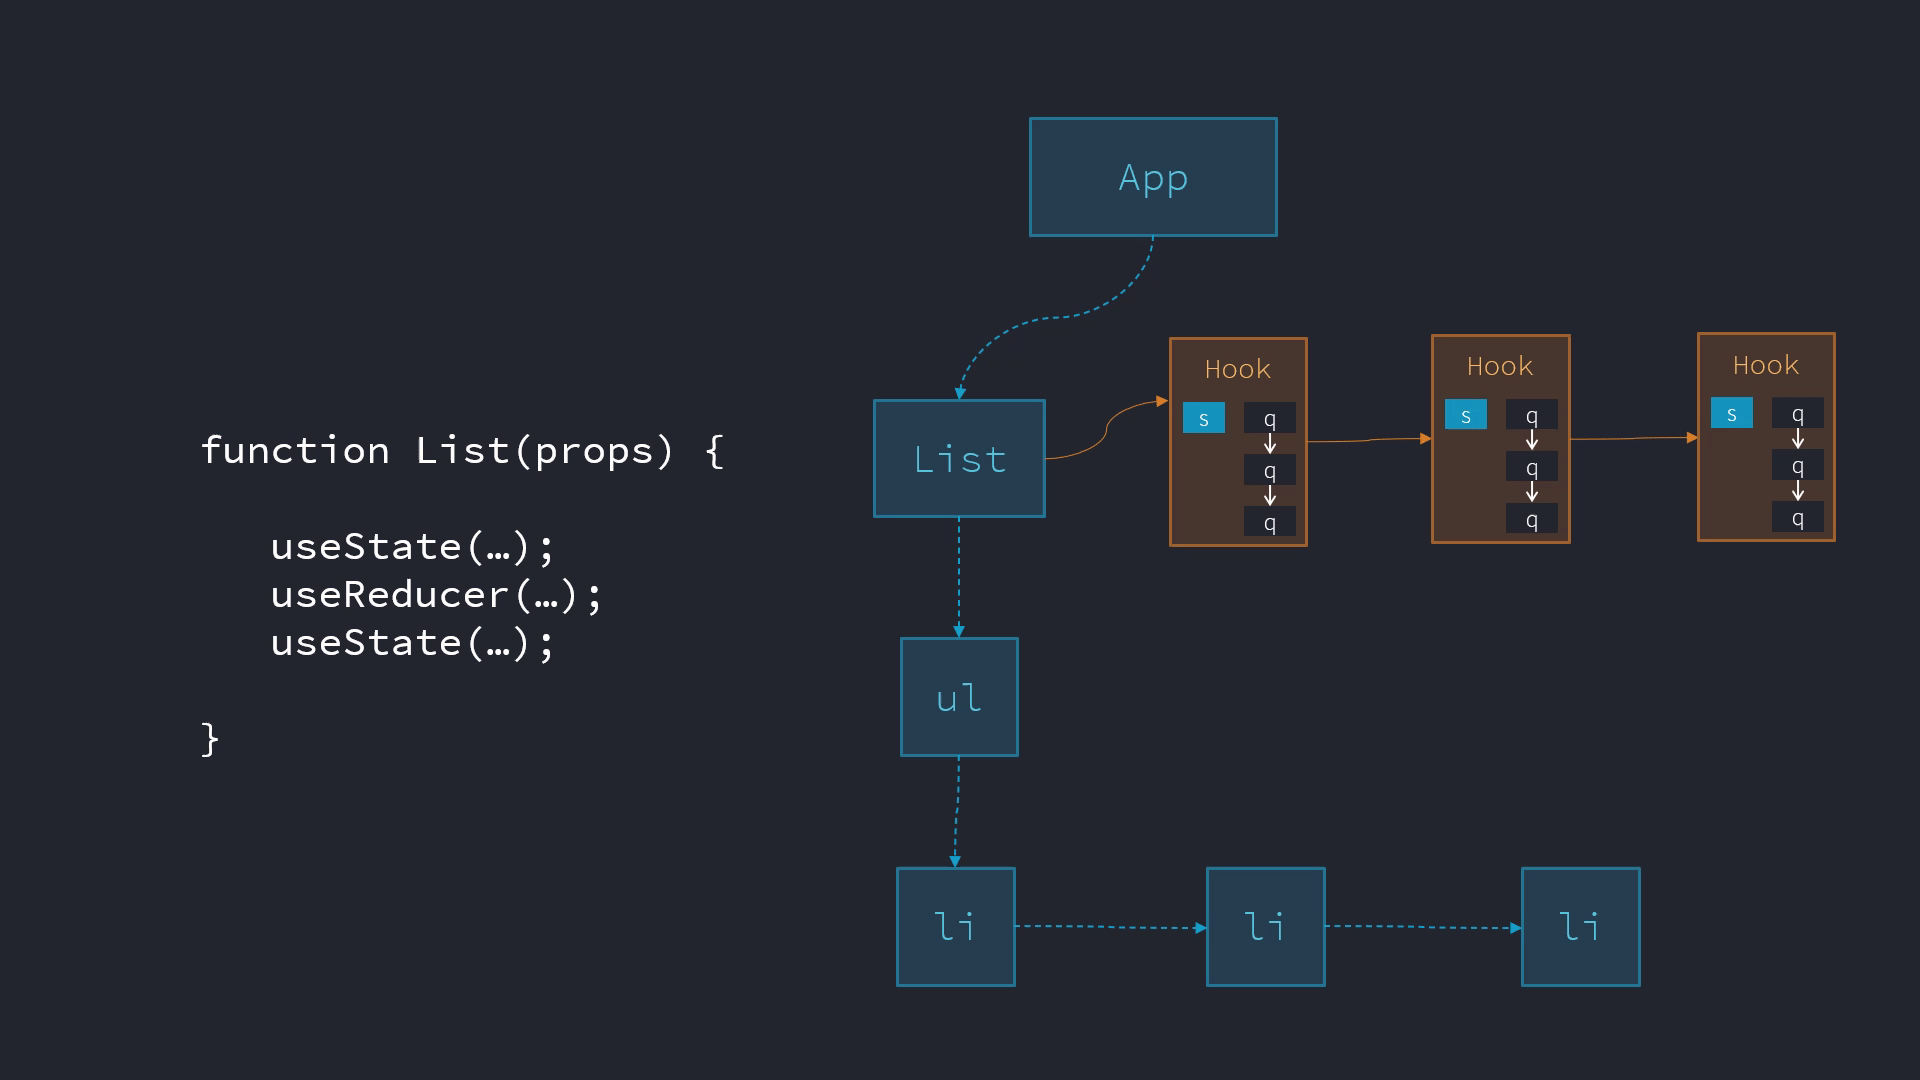
Task: Select the middle li node
Action: click(x=1266, y=927)
